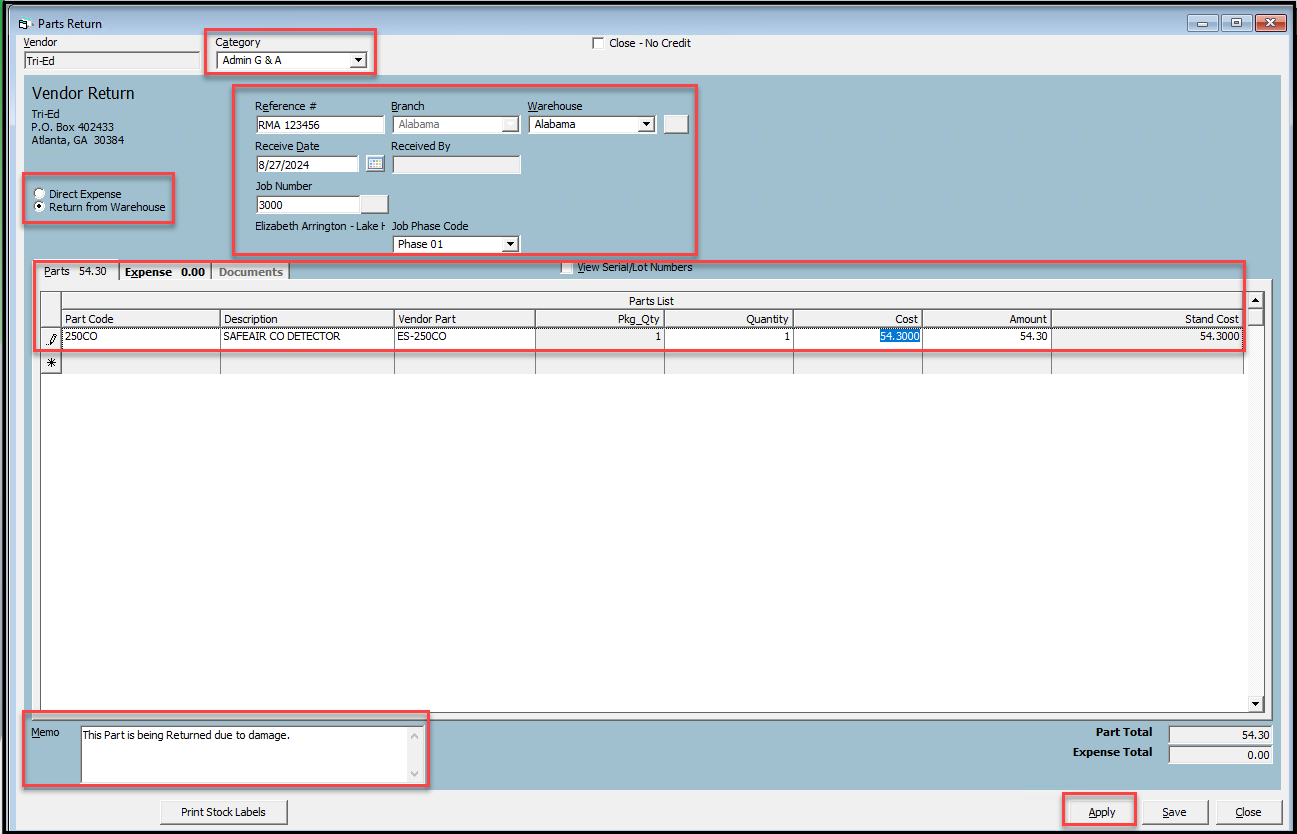This screenshot has height=834, width=1297.
Task: Switch to the Expense tab
Action: pos(165,272)
